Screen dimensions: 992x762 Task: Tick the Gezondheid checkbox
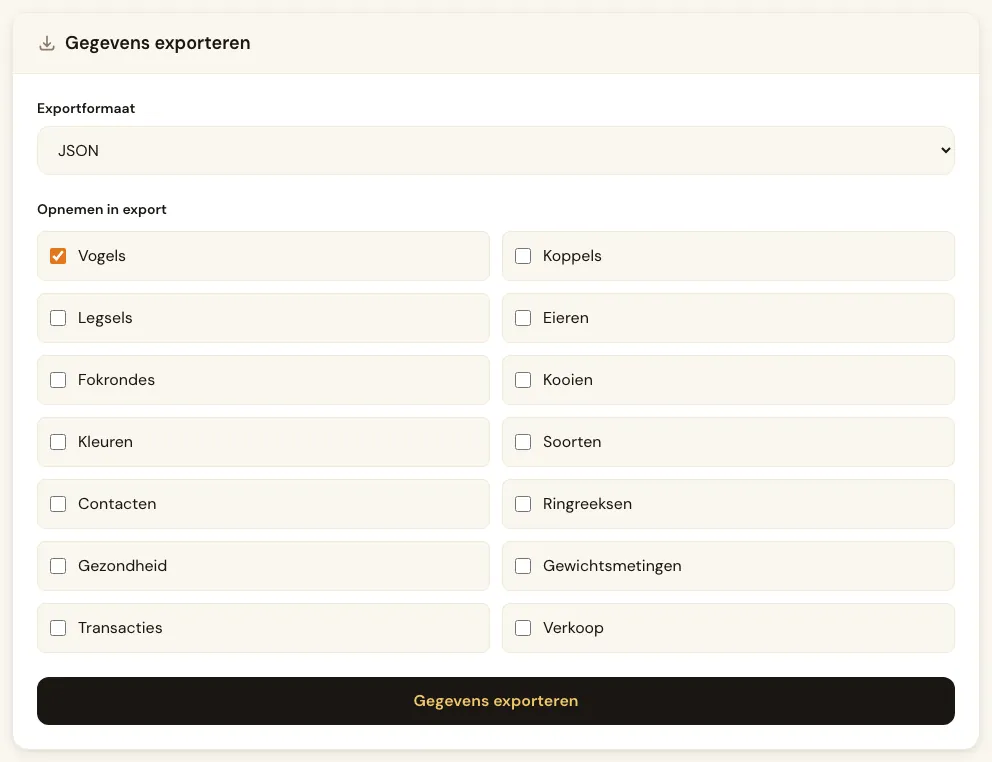(x=58, y=566)
